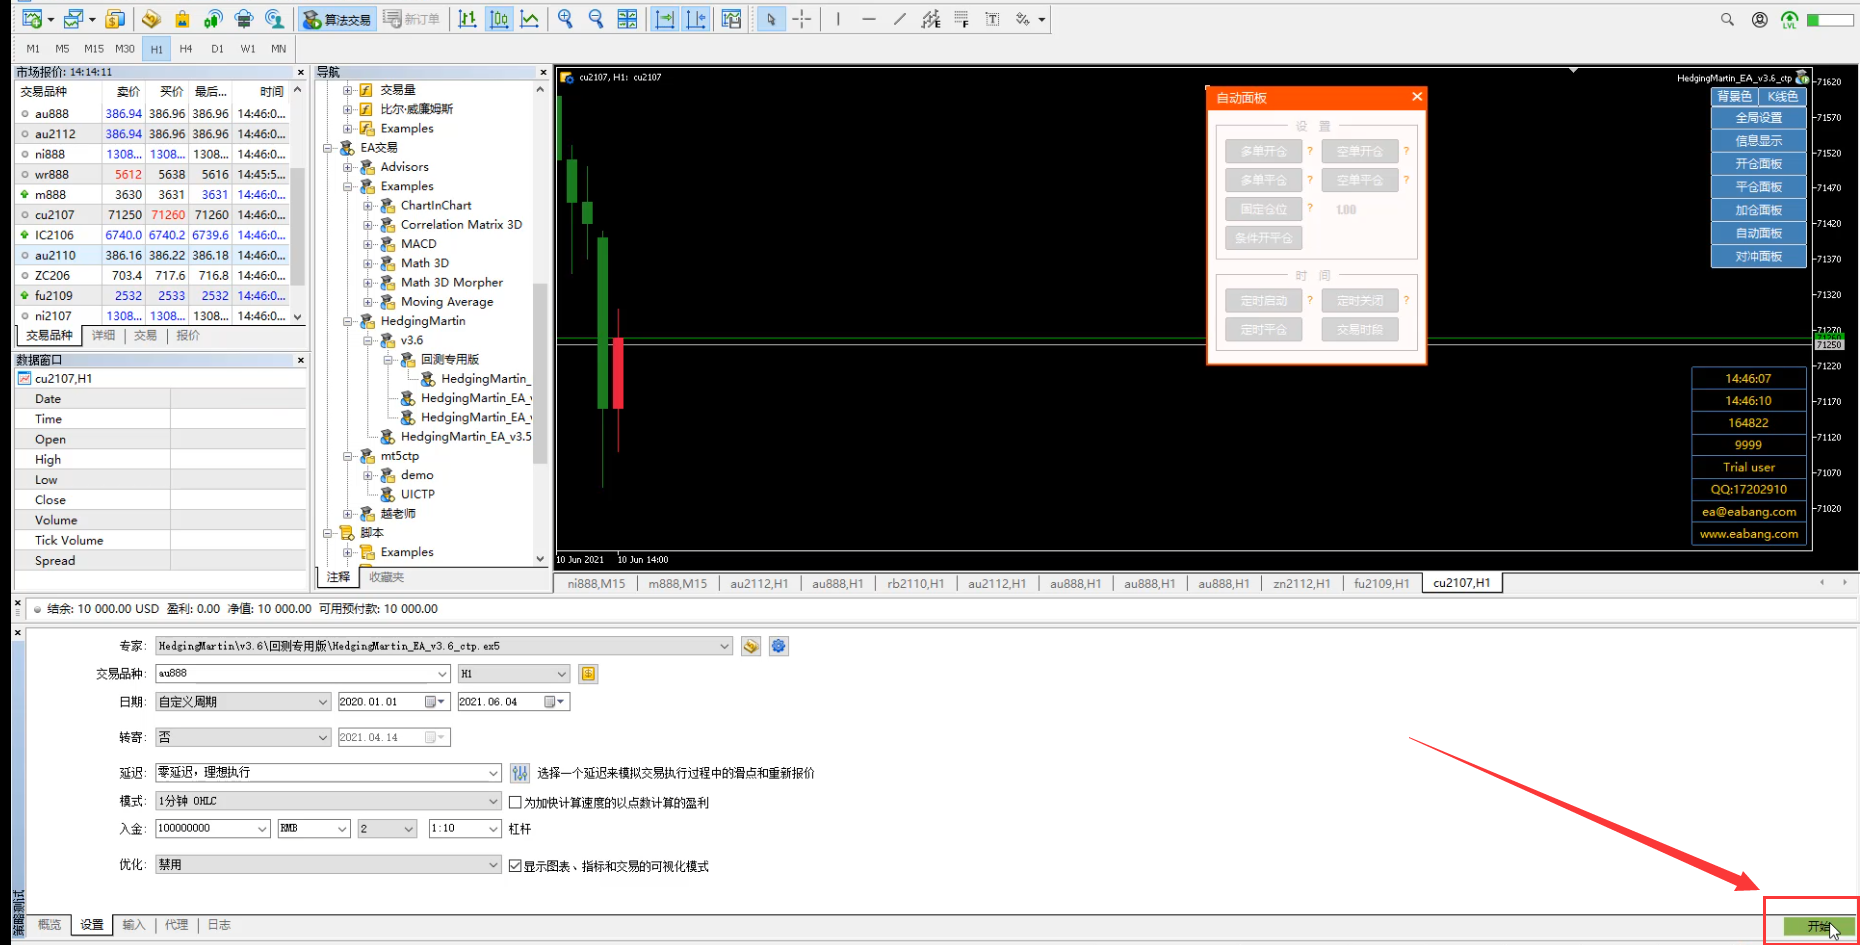
Task: Toggle visual mode checkbox 显示图表
Action: (515, 866)
